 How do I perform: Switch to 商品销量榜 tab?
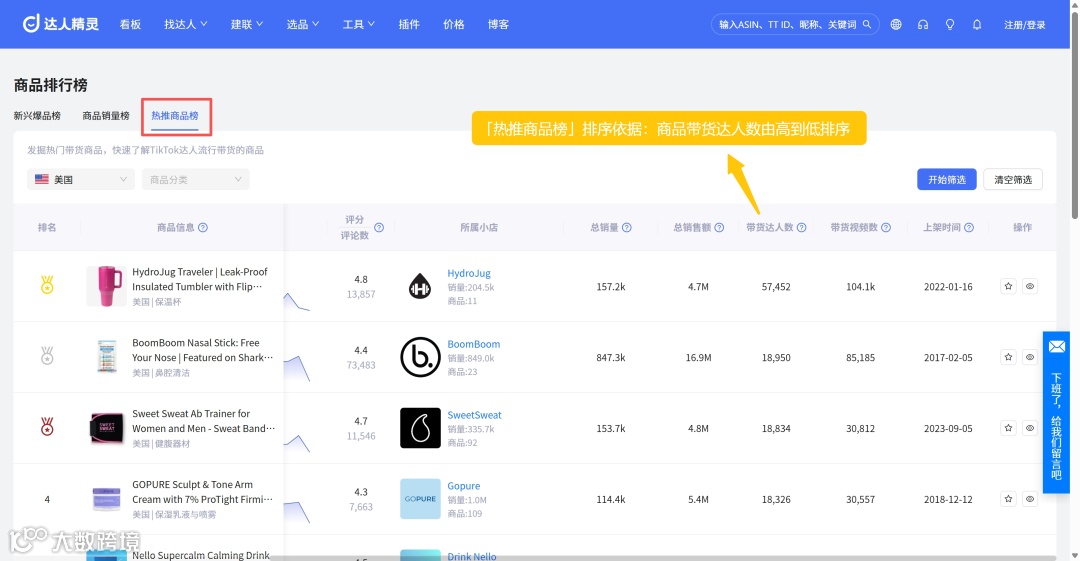(x=106, y=116)
